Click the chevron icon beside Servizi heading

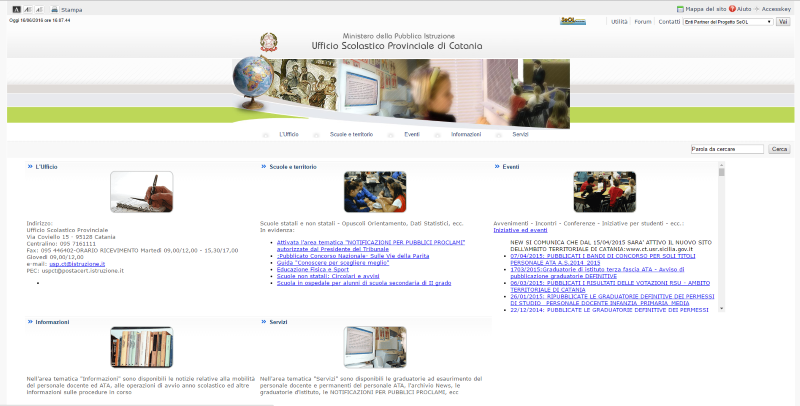(264, 322)
